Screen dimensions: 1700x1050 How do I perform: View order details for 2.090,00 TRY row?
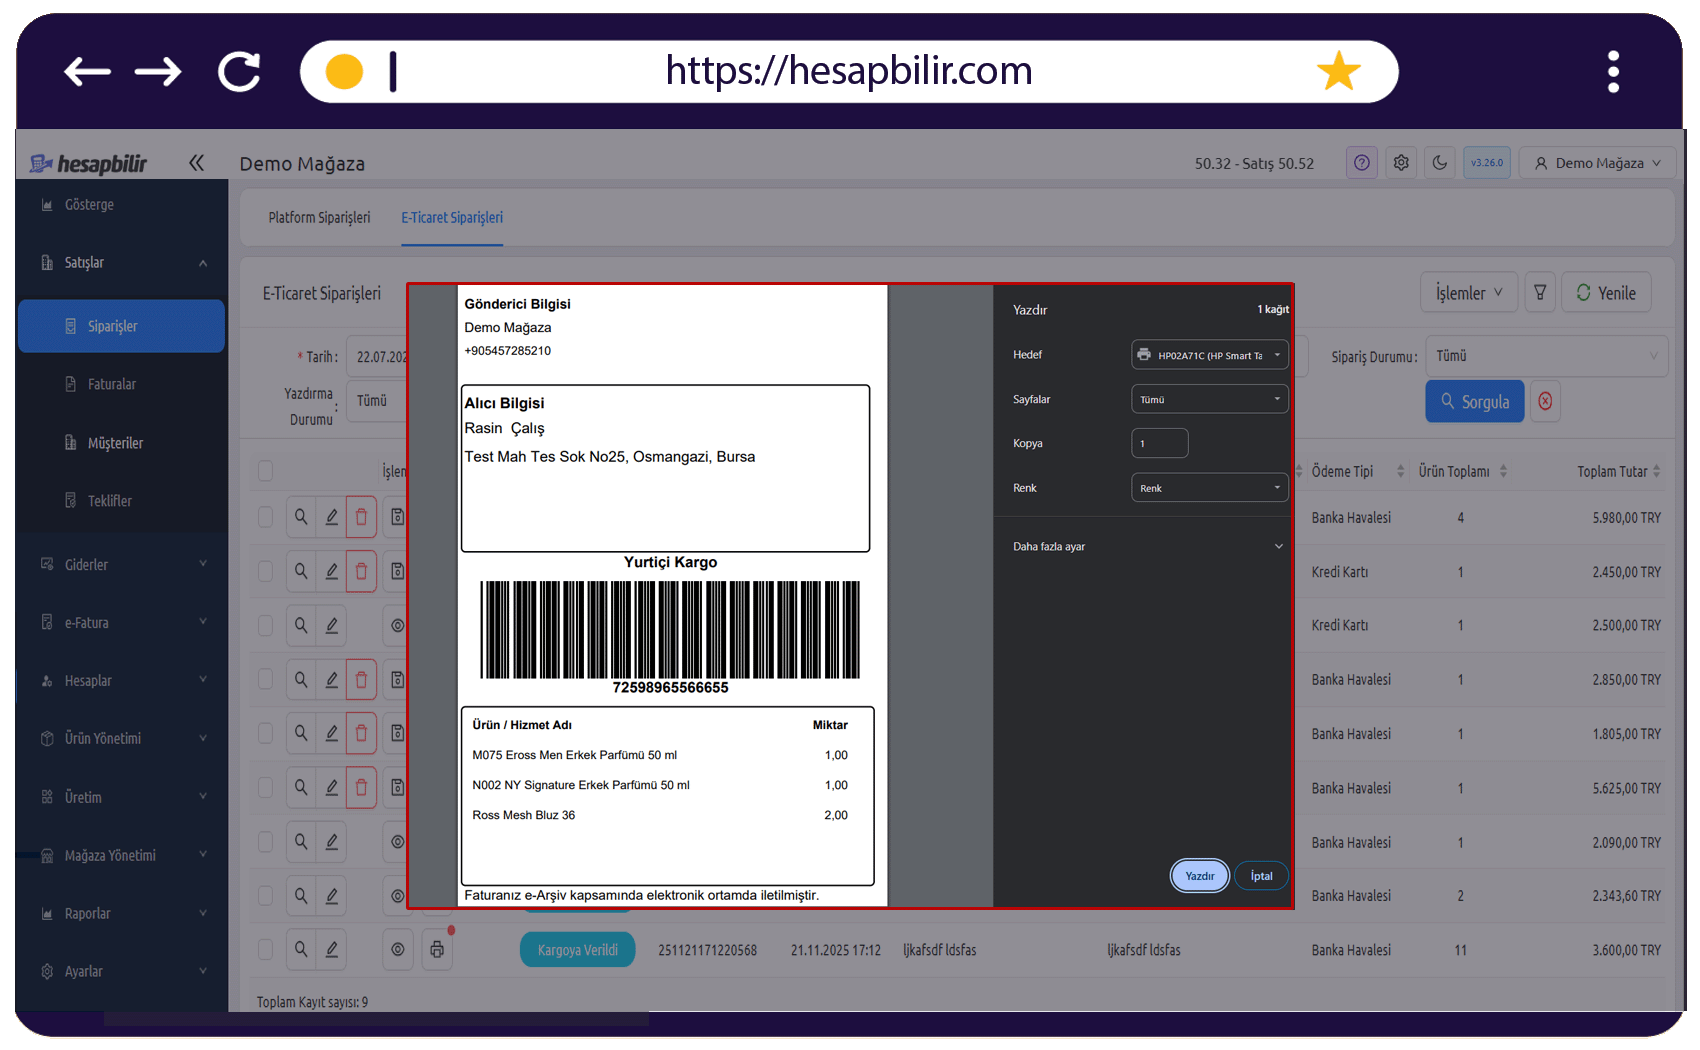tap(301, 842)
